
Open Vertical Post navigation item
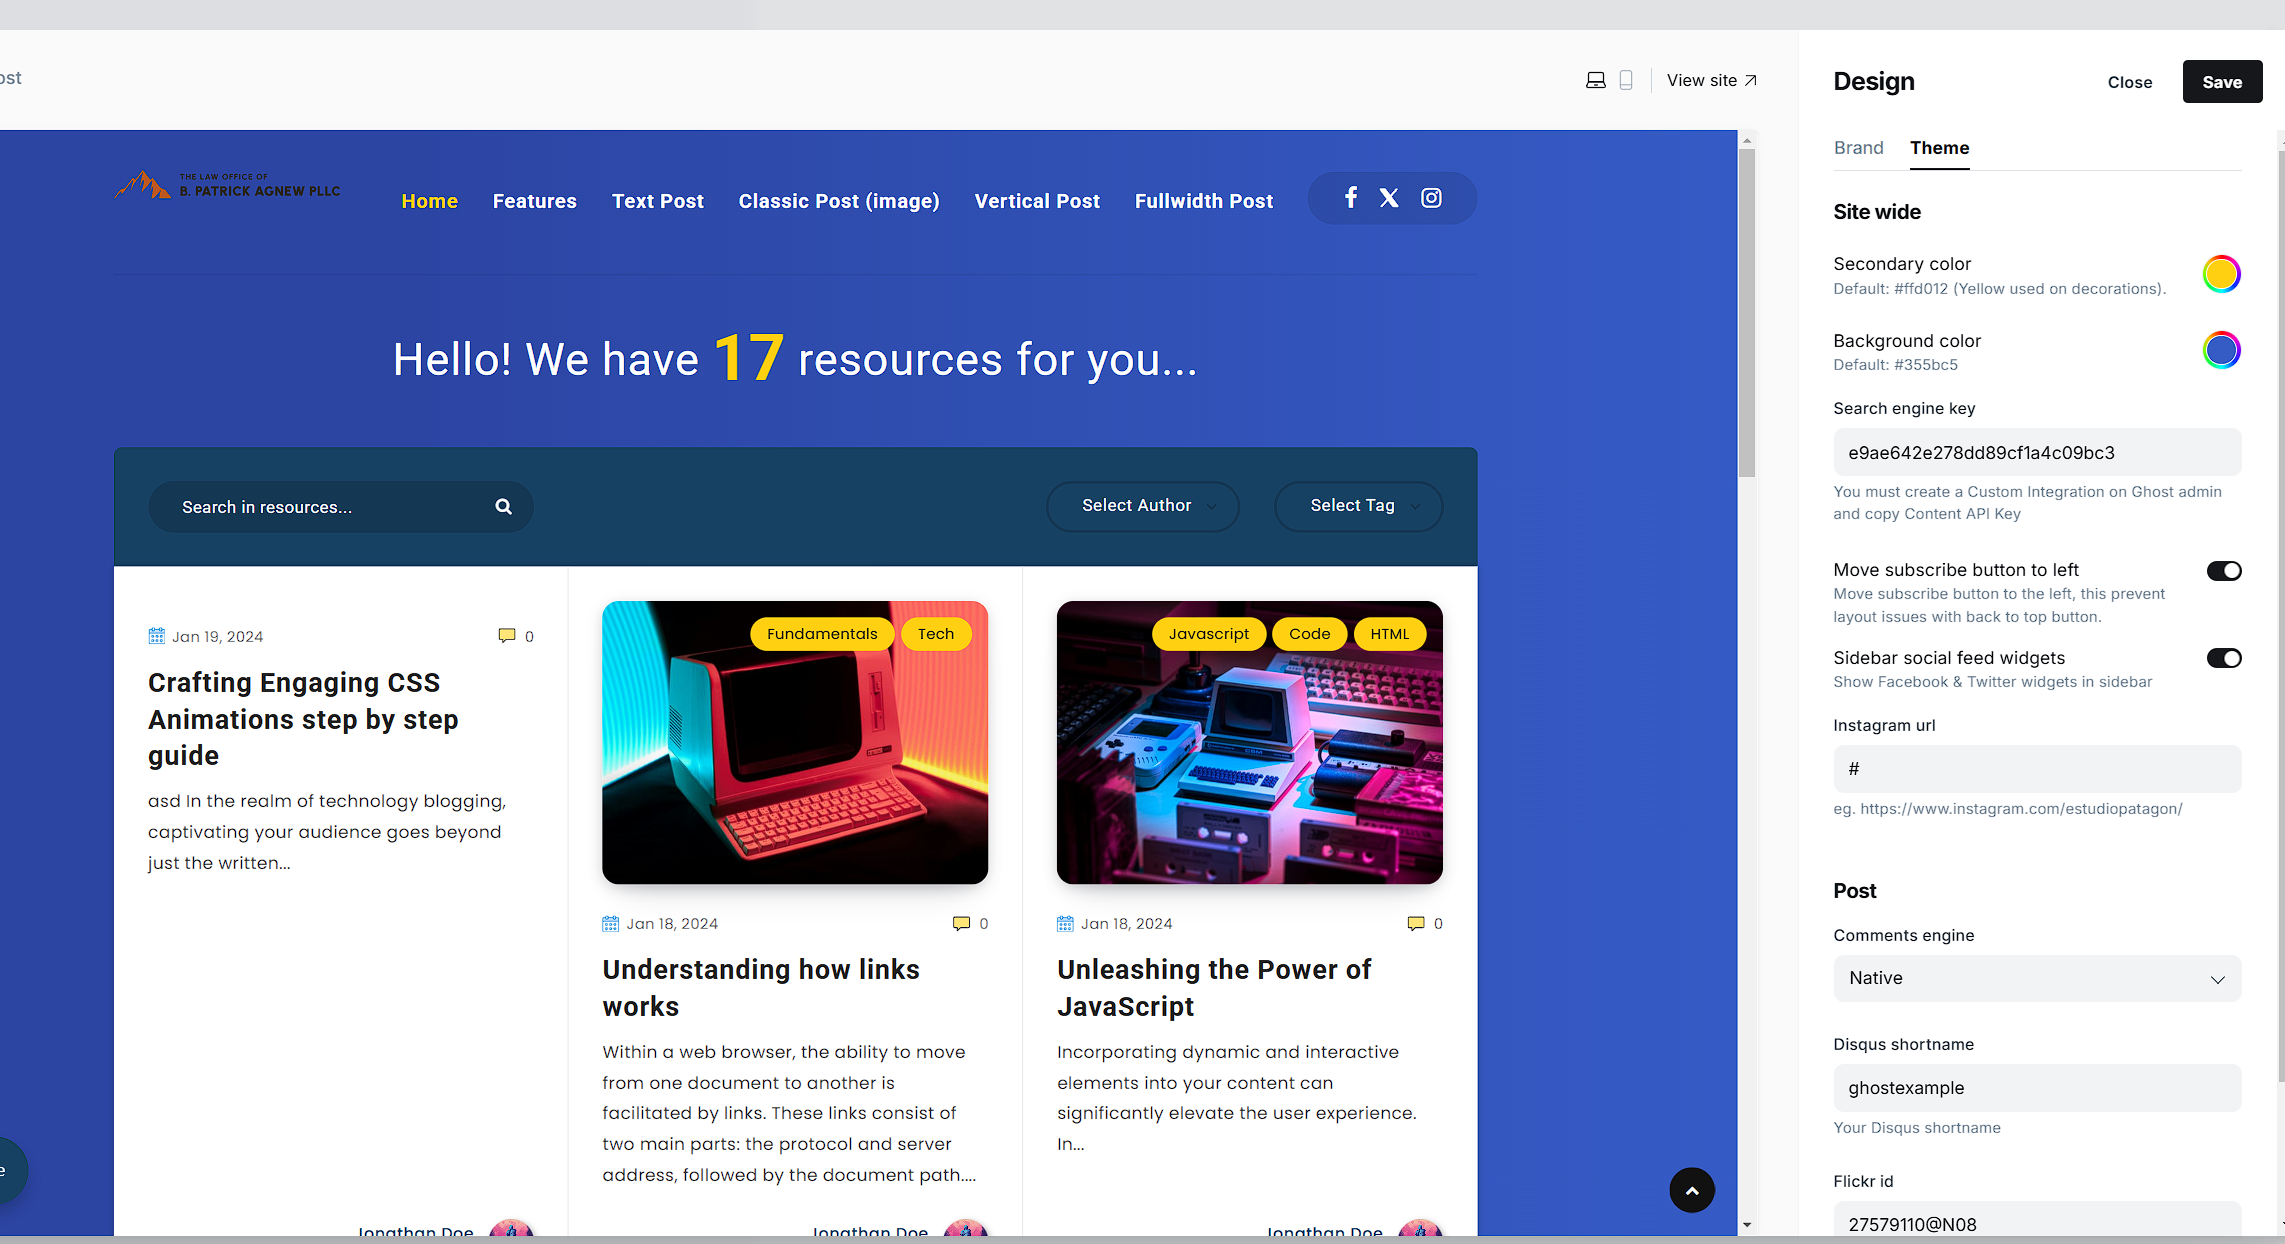1037,201
